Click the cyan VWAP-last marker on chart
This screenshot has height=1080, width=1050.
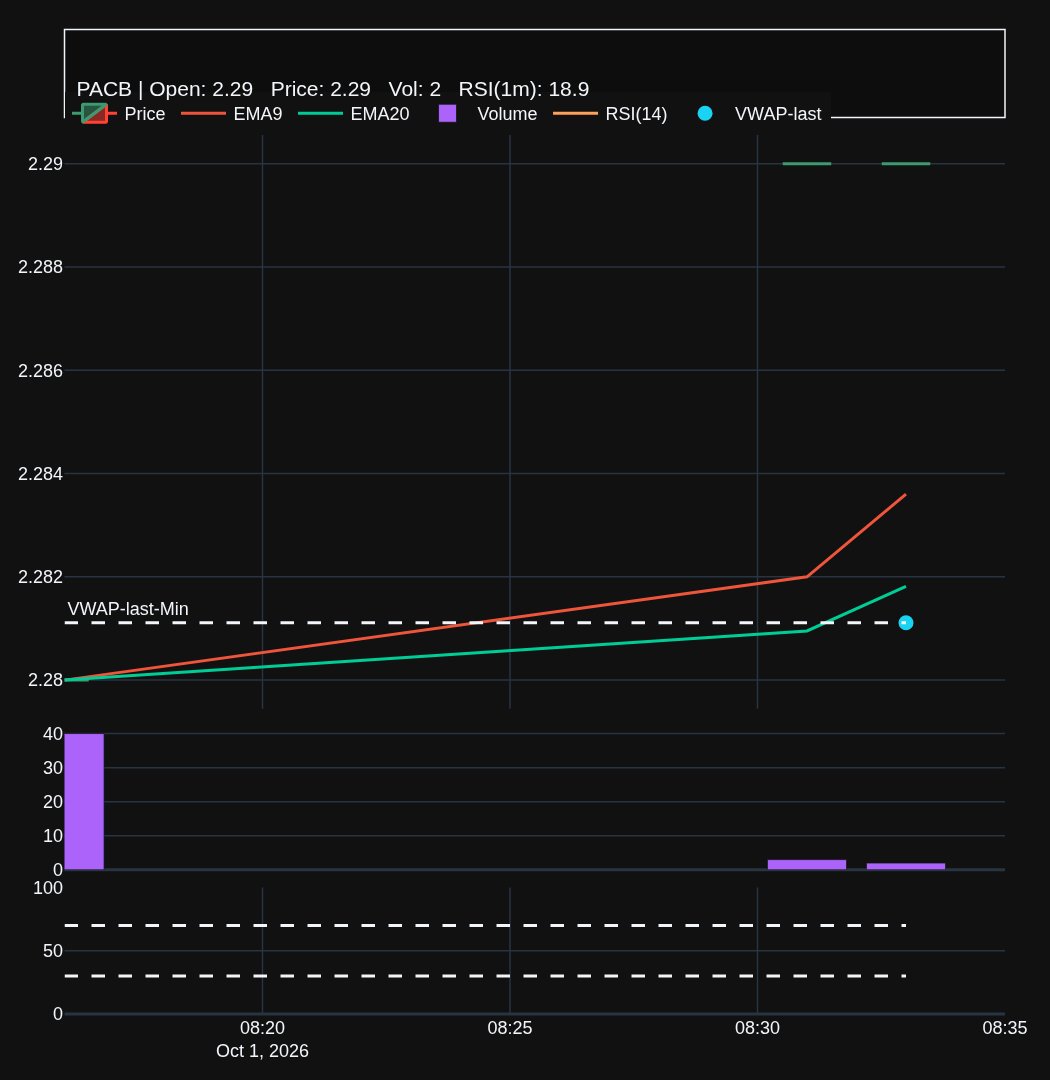pyautogui.click(x=906, y=623)
